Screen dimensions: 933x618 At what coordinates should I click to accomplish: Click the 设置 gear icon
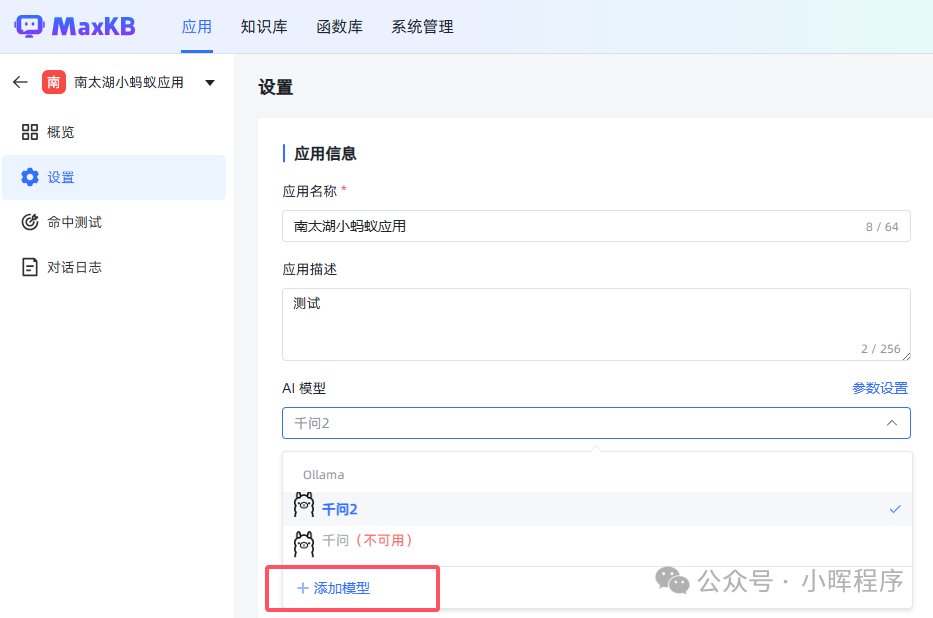30,177
